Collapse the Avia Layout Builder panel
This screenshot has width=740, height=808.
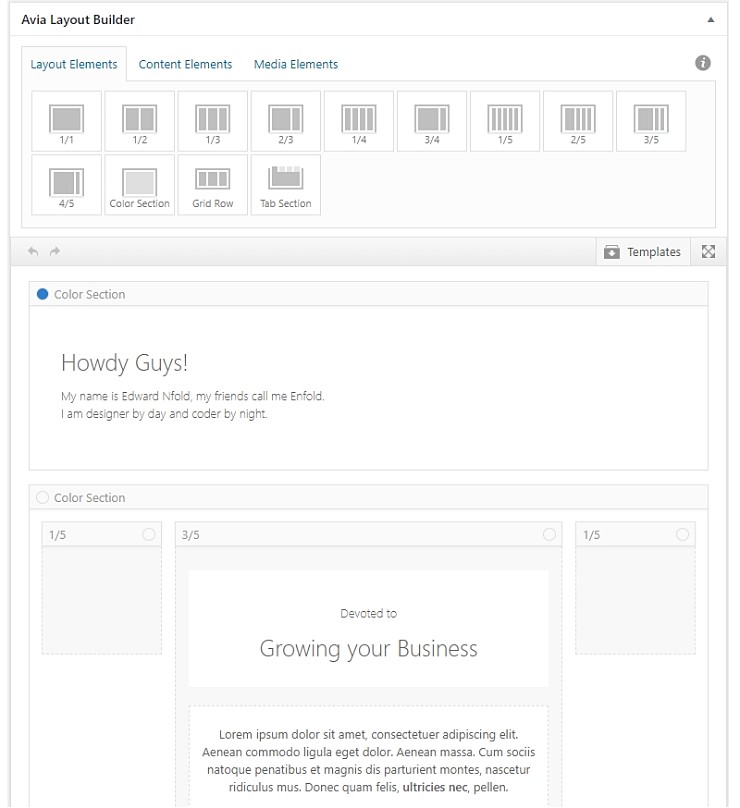tap(710, 19)
